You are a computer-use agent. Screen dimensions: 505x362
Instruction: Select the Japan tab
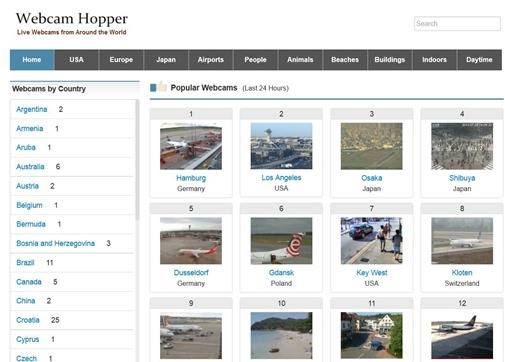(166, 60)
